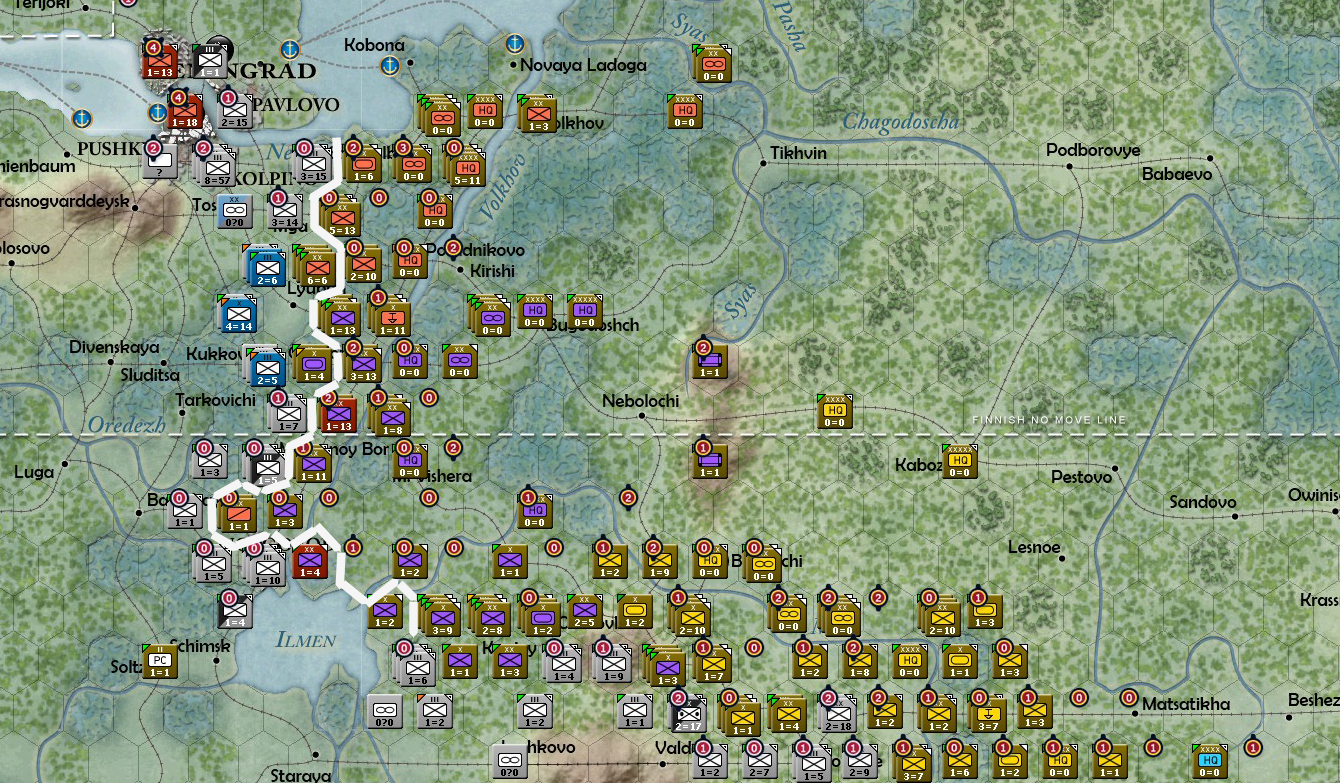Click the port anchor icon beside Kobona
Viewport: 1340px width, 783px height.
[x=389, y=66]
